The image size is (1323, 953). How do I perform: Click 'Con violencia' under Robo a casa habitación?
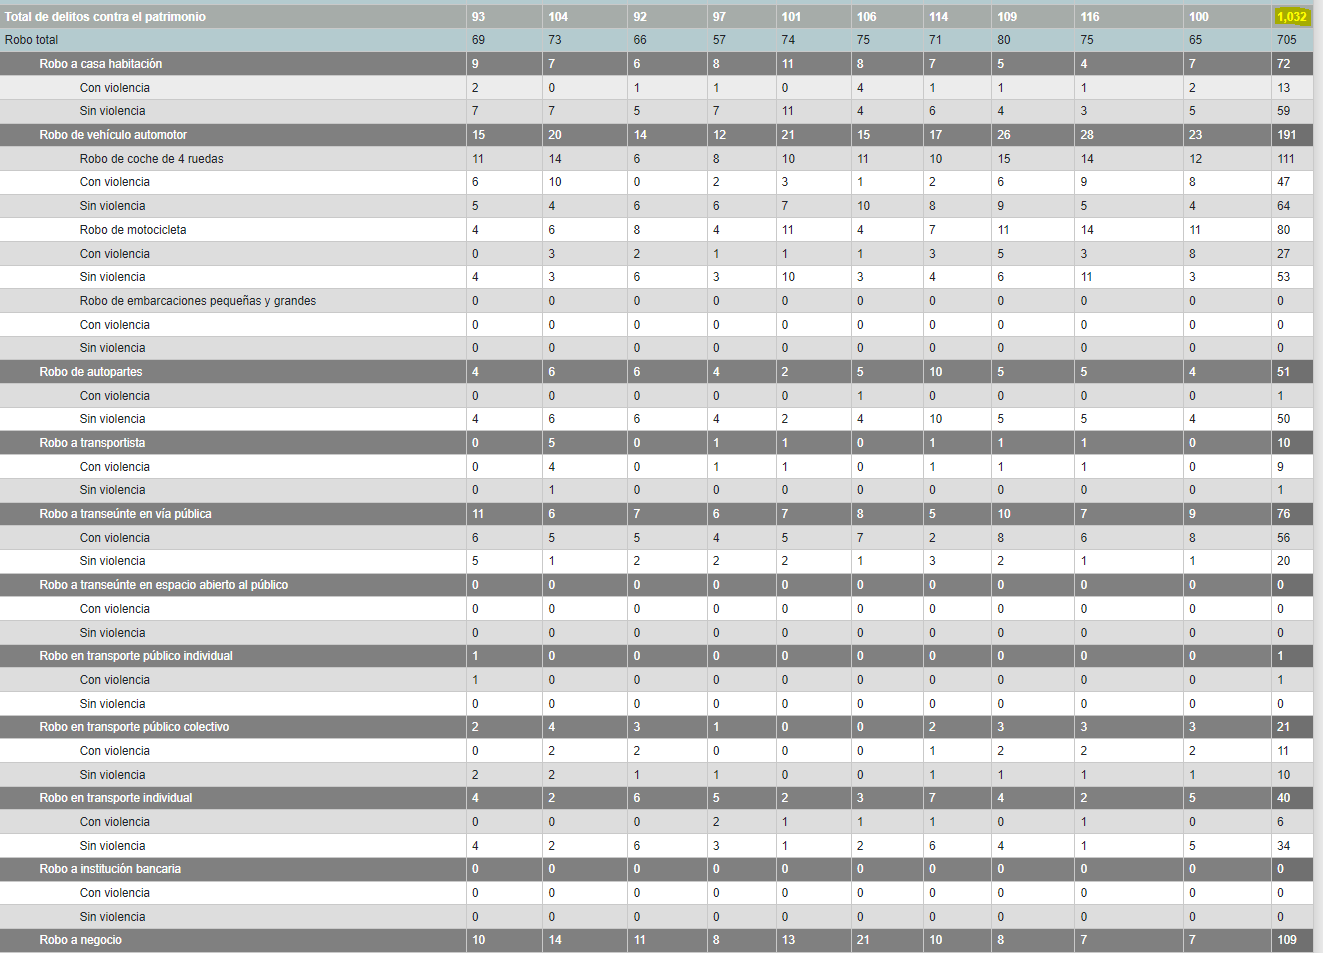coord(115,88)
